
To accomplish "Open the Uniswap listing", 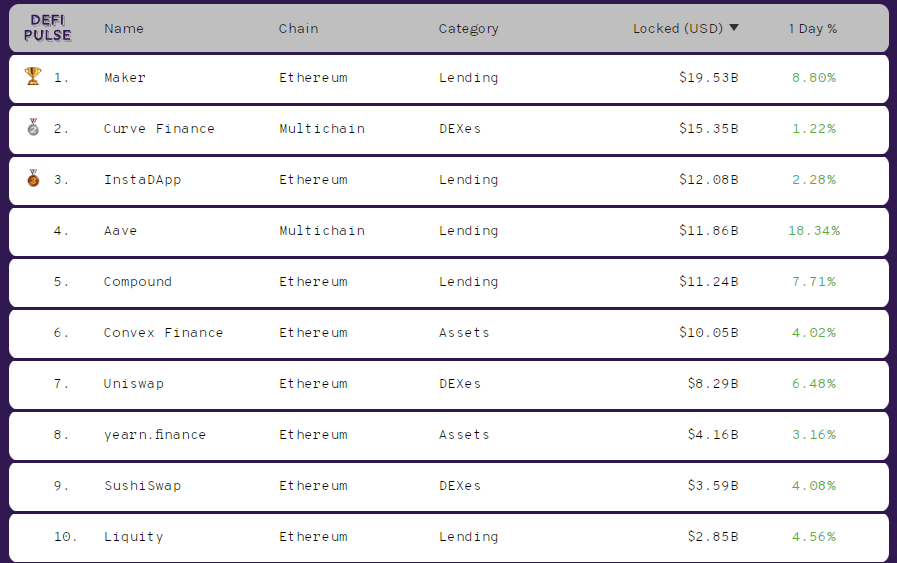I will point(134,383).
